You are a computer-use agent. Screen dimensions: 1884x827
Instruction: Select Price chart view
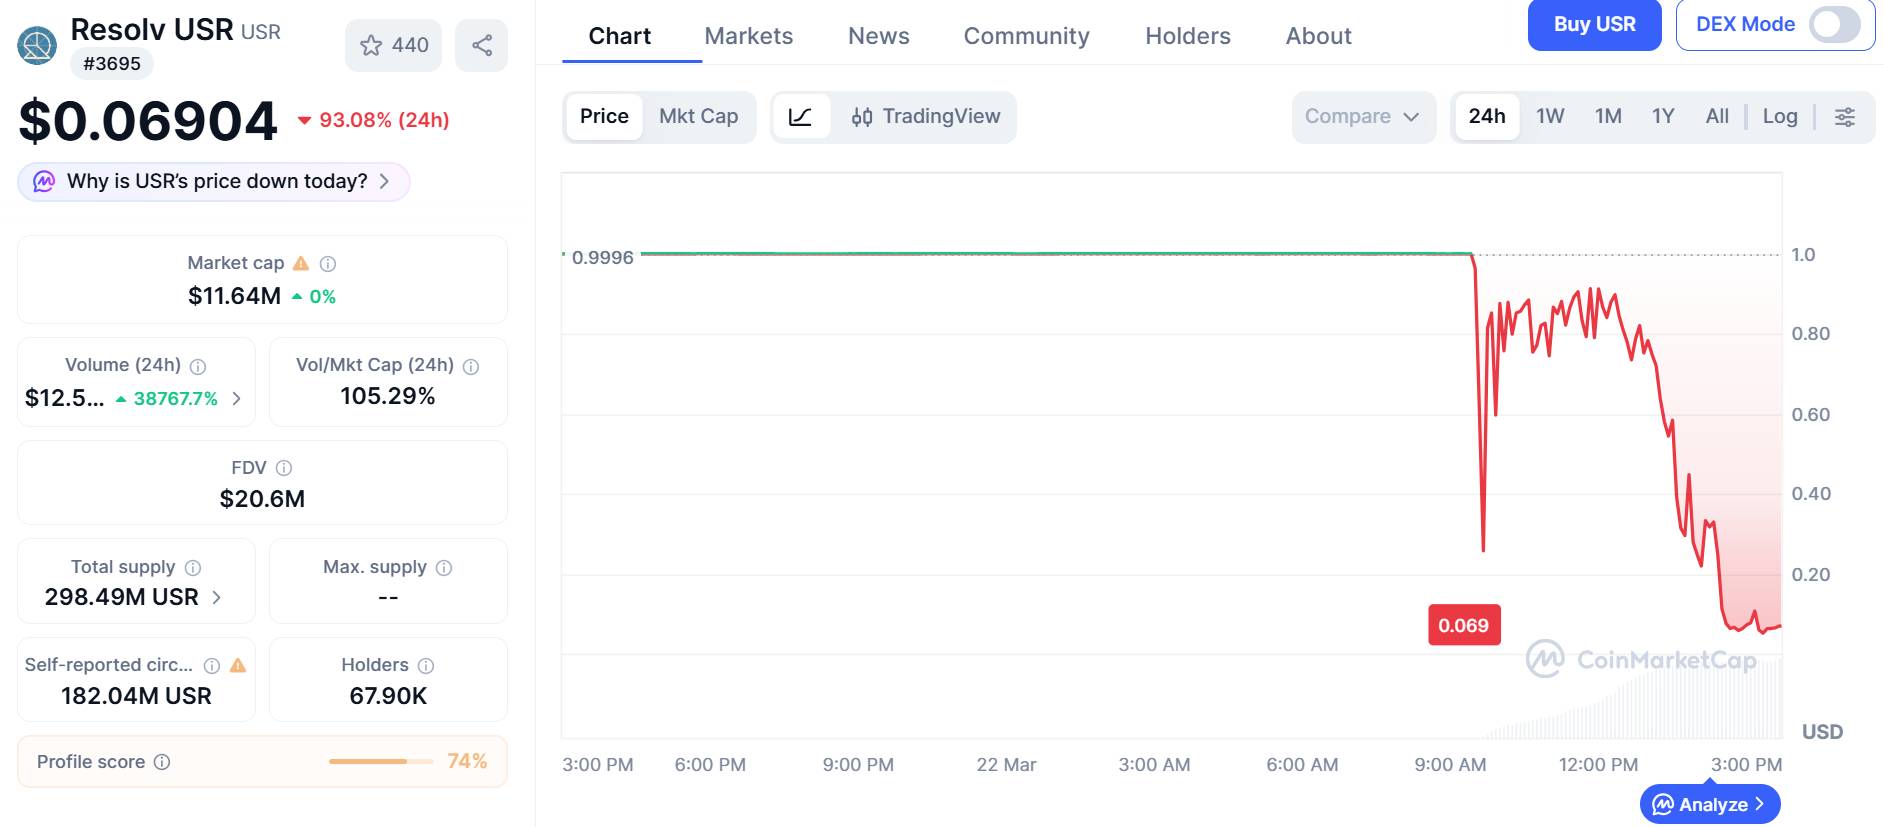point(604,117)
